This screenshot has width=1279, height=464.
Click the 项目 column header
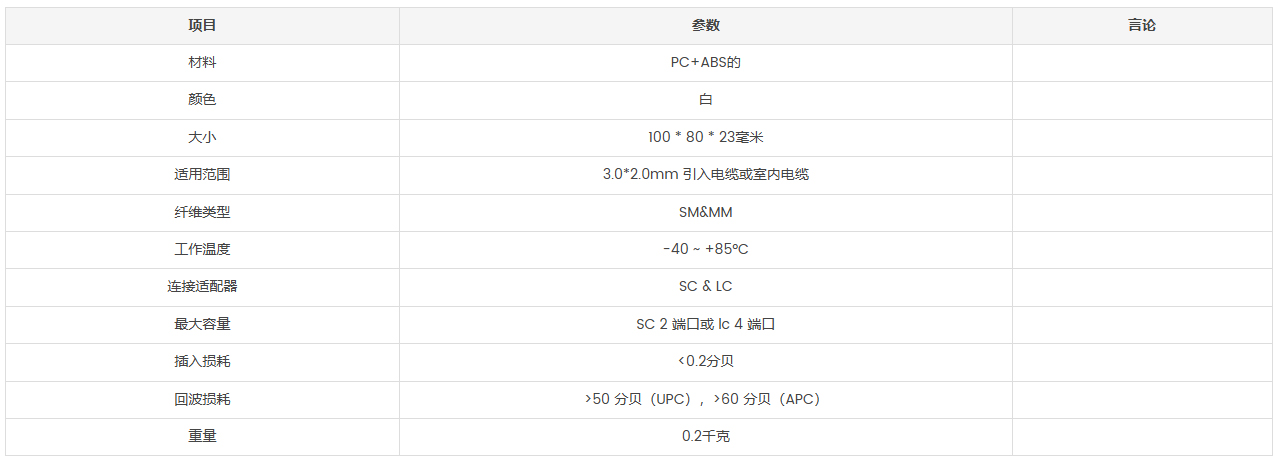click(202, 25)
